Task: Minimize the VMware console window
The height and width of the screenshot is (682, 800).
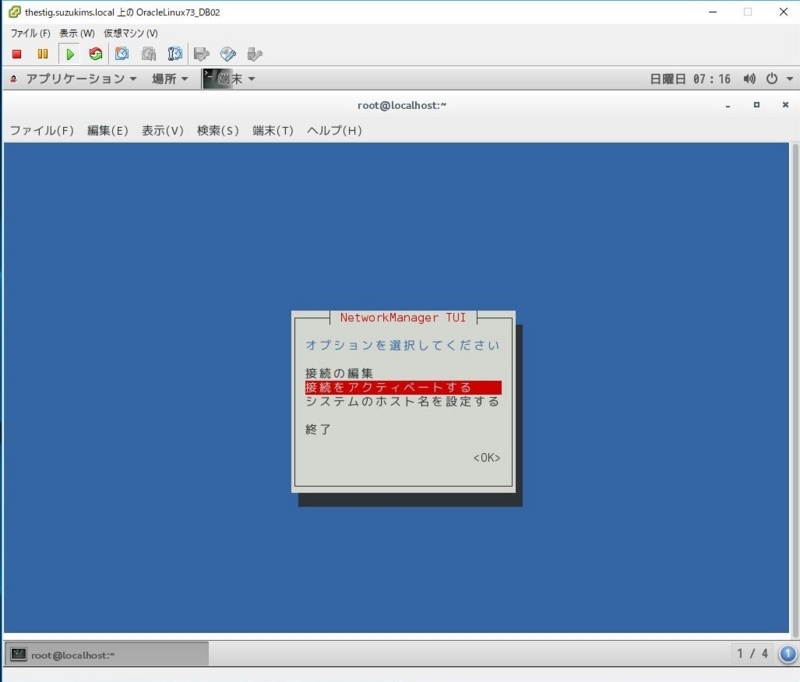Action: [x=713, y=12]
